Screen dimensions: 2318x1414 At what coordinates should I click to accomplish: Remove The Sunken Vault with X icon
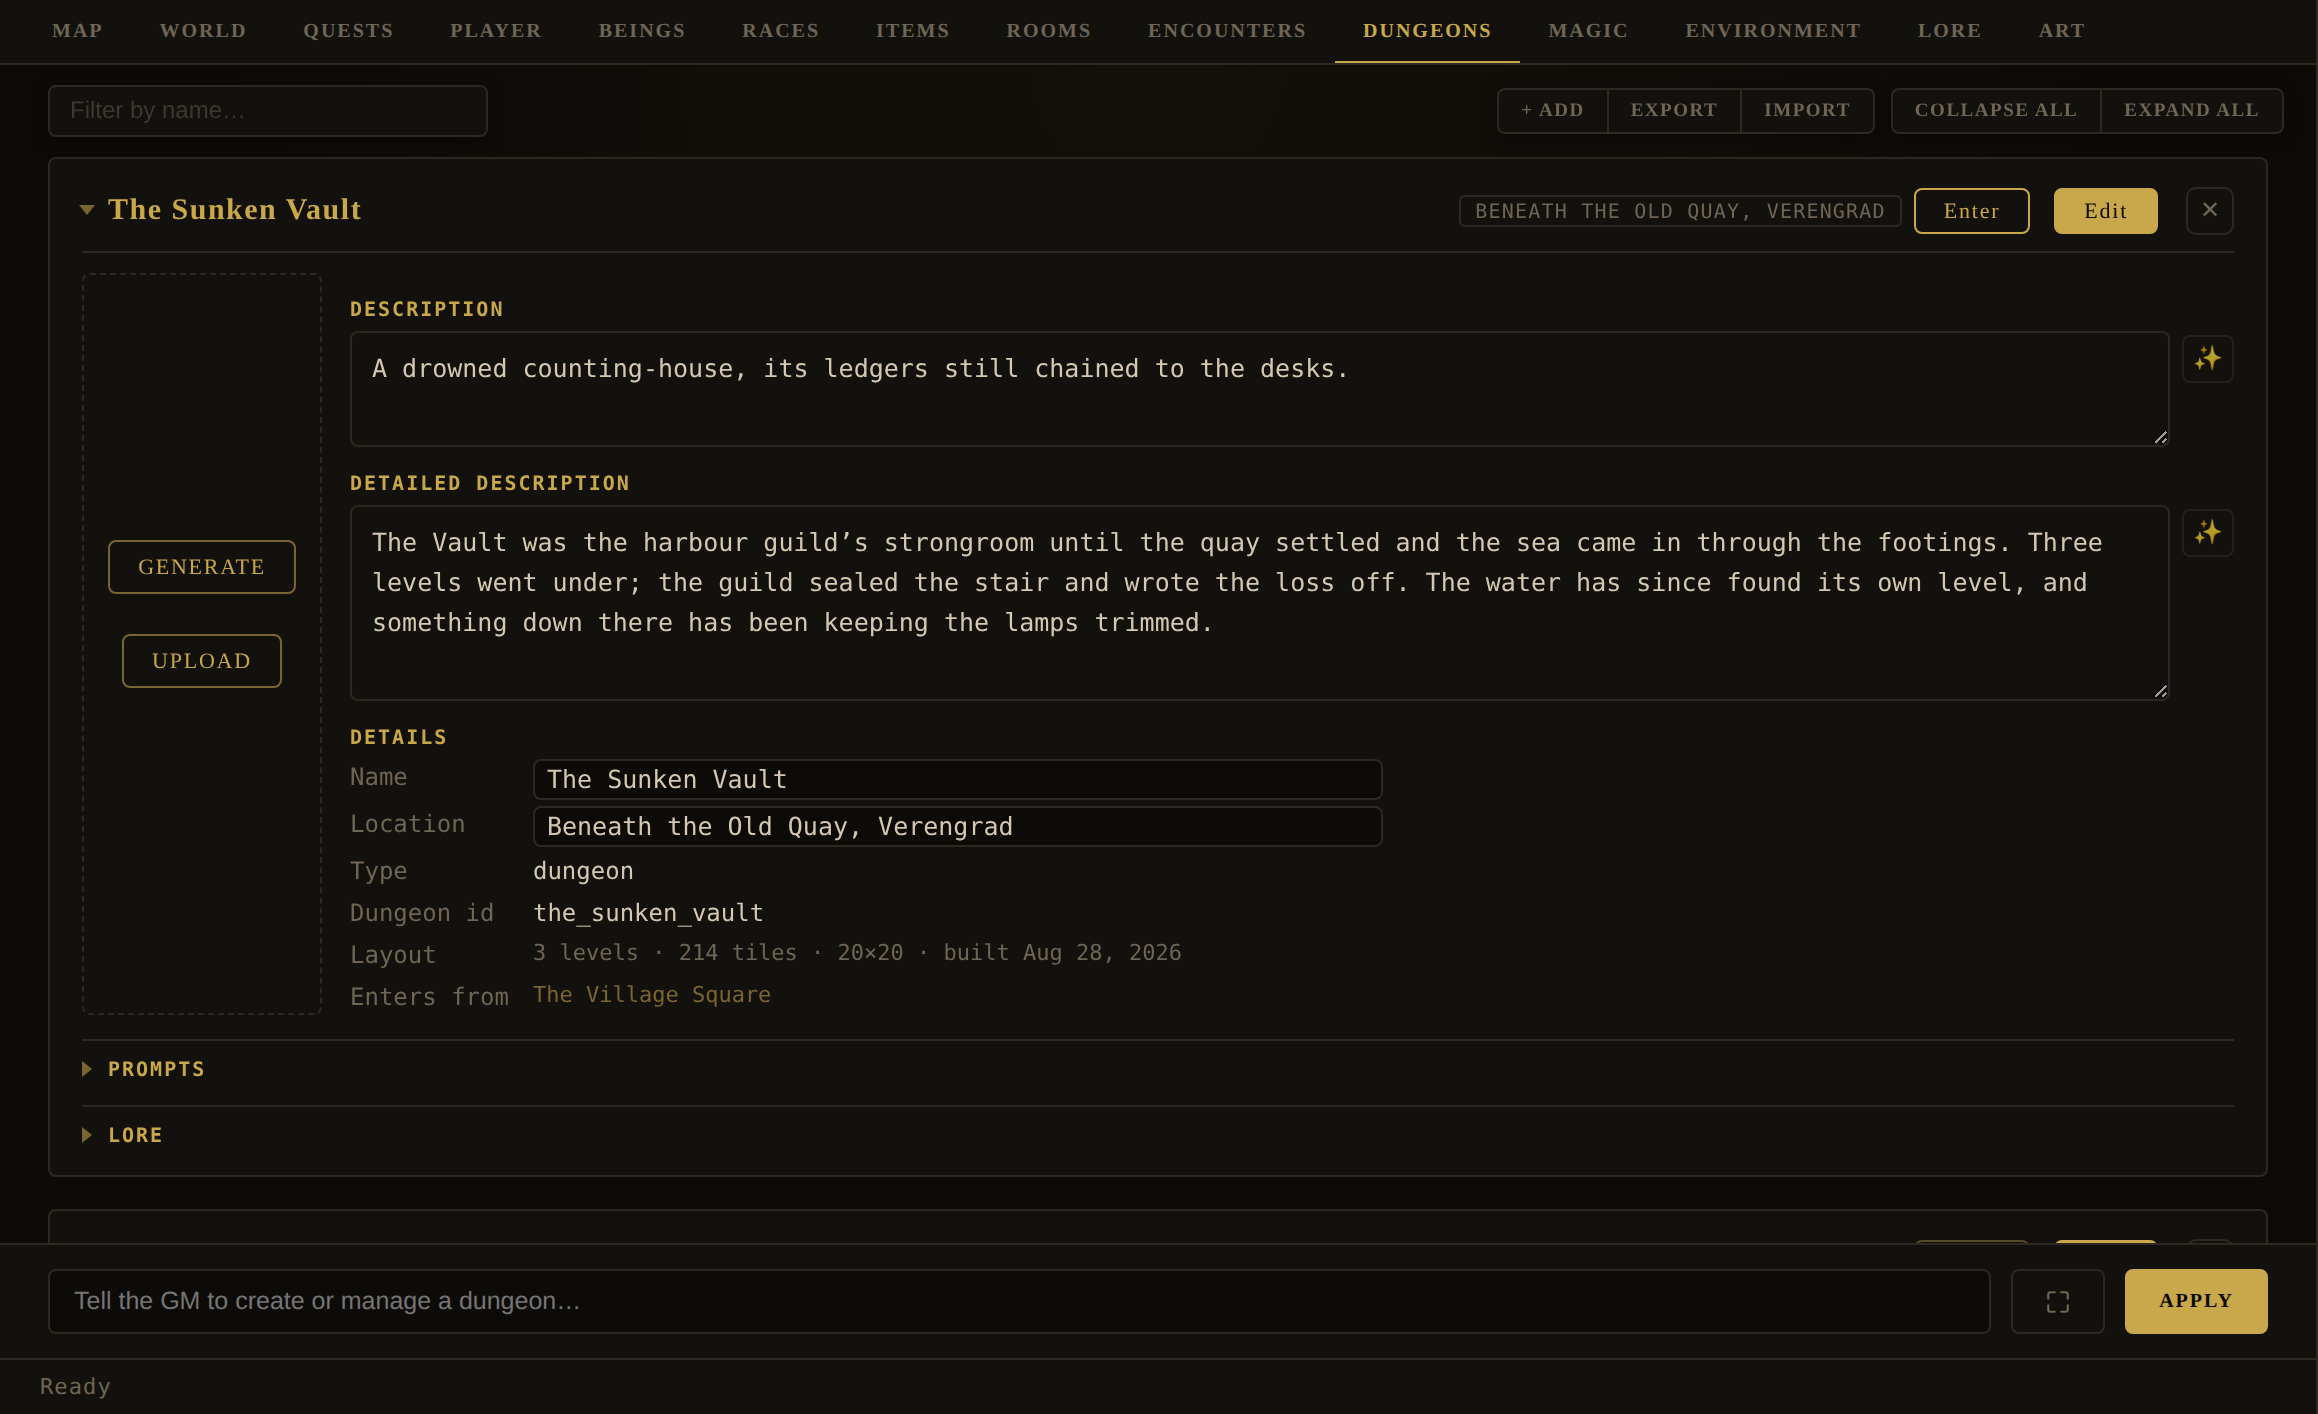(x=2209, y=211)
